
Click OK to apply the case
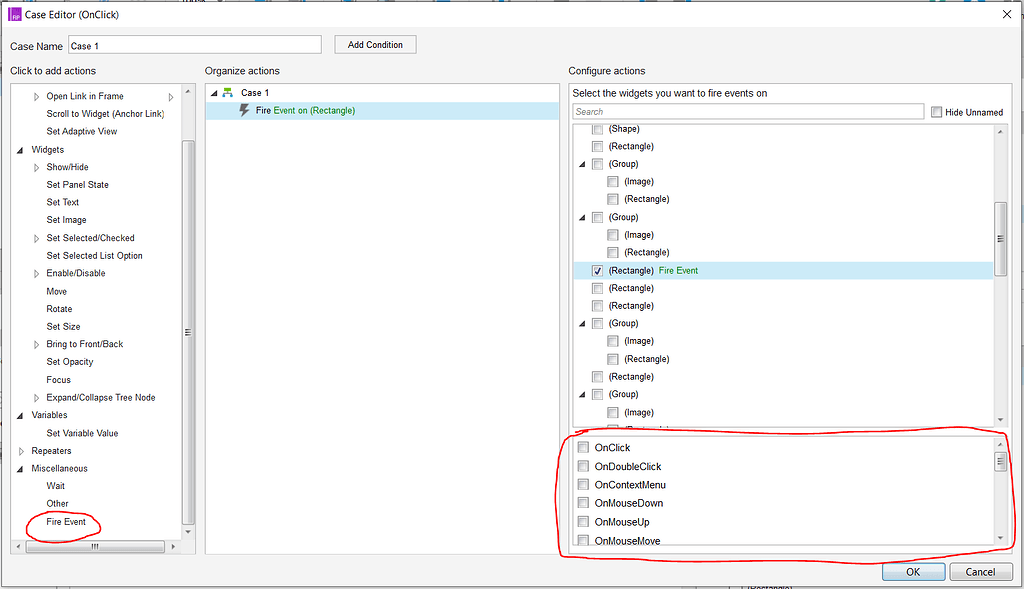coord(913,571)
